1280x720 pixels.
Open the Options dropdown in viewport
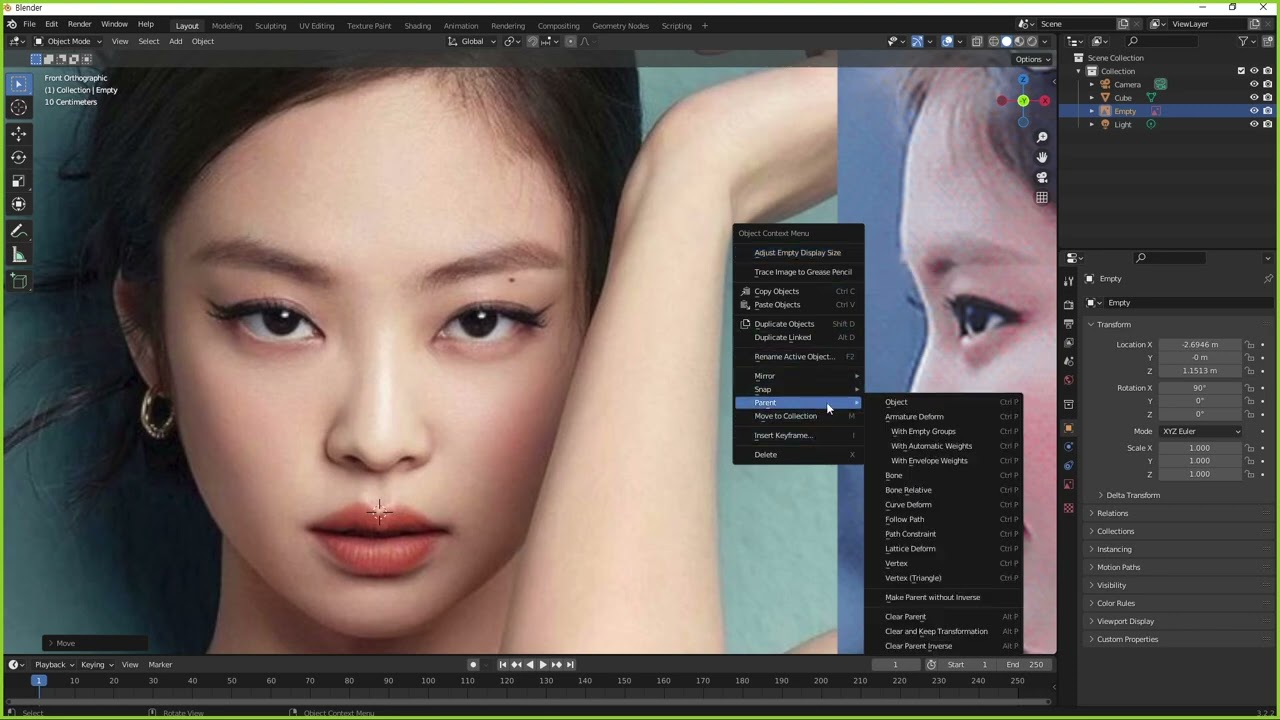click(x=1033, y=59)
